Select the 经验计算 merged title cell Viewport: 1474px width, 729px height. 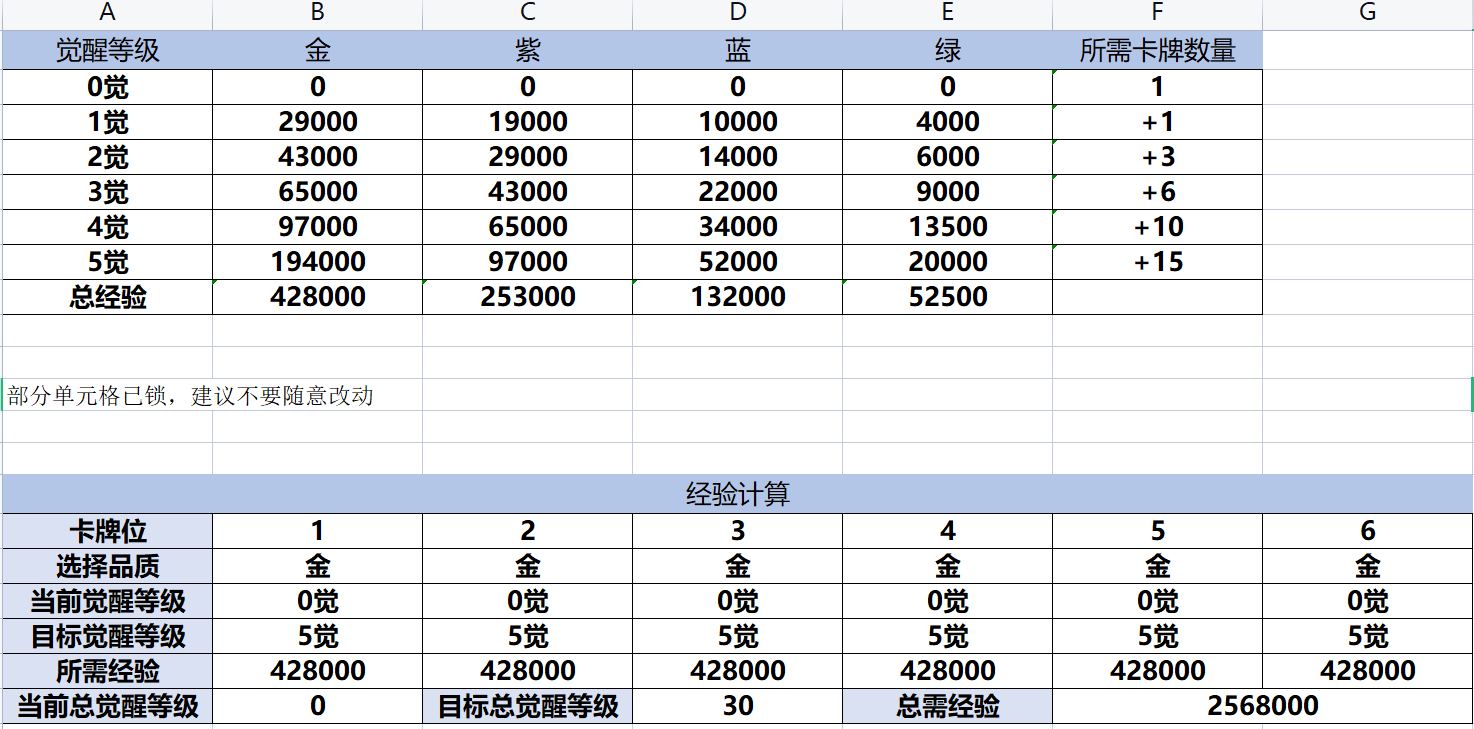(x=737, y=495)
